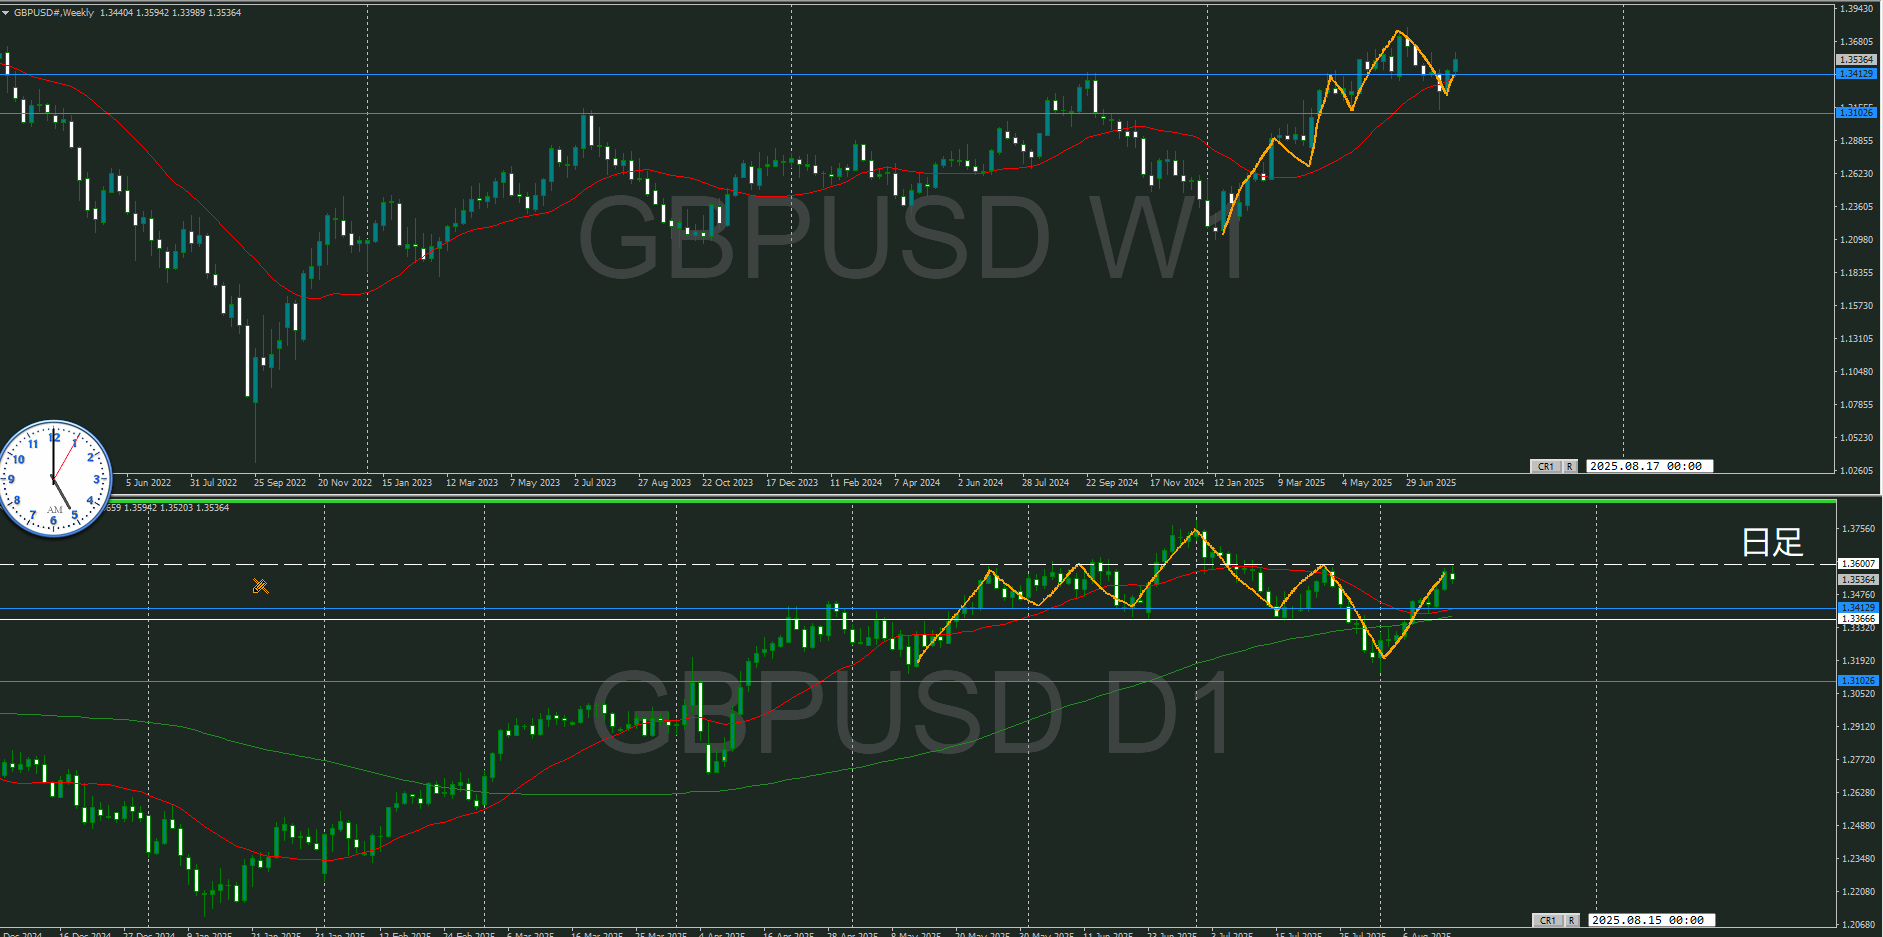Screen dimensions: 1883x937
Task: Click the 29 Jun 2025 date on weekly axis
Action: tap(1431, 483)
